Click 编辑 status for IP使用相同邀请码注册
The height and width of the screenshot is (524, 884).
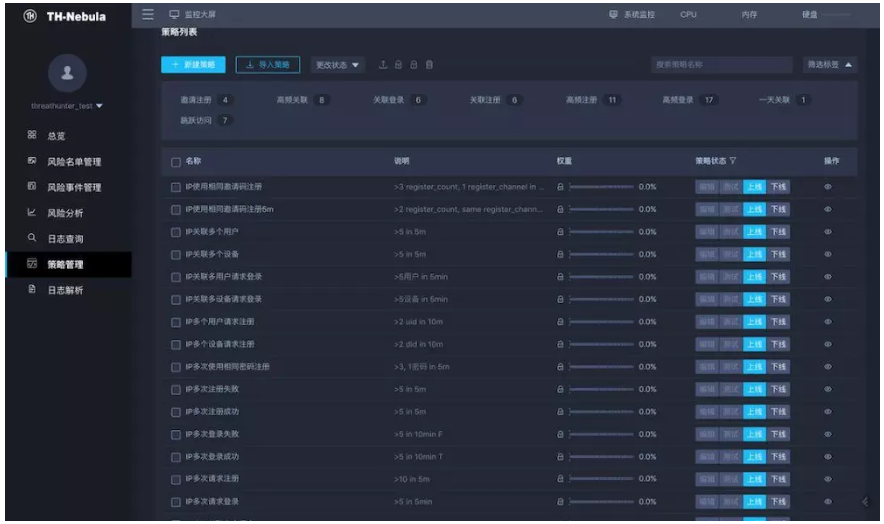707,187
